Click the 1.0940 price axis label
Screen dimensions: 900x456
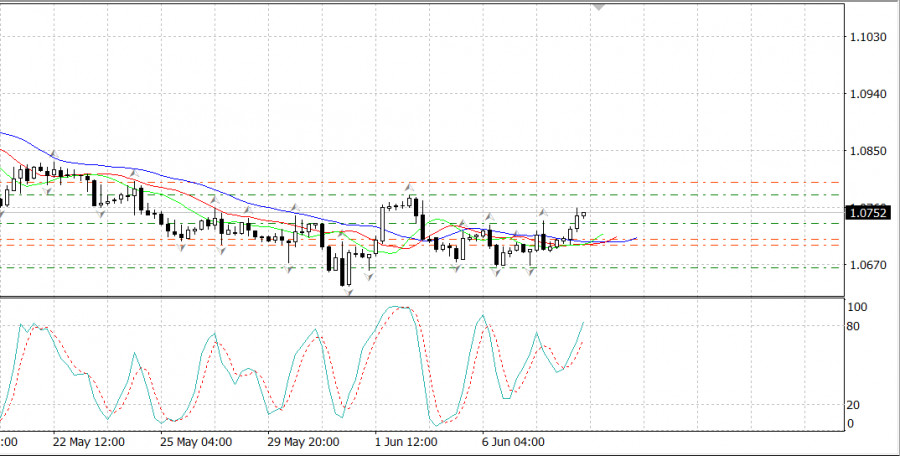pyautogui.click(x=865, y=94)
